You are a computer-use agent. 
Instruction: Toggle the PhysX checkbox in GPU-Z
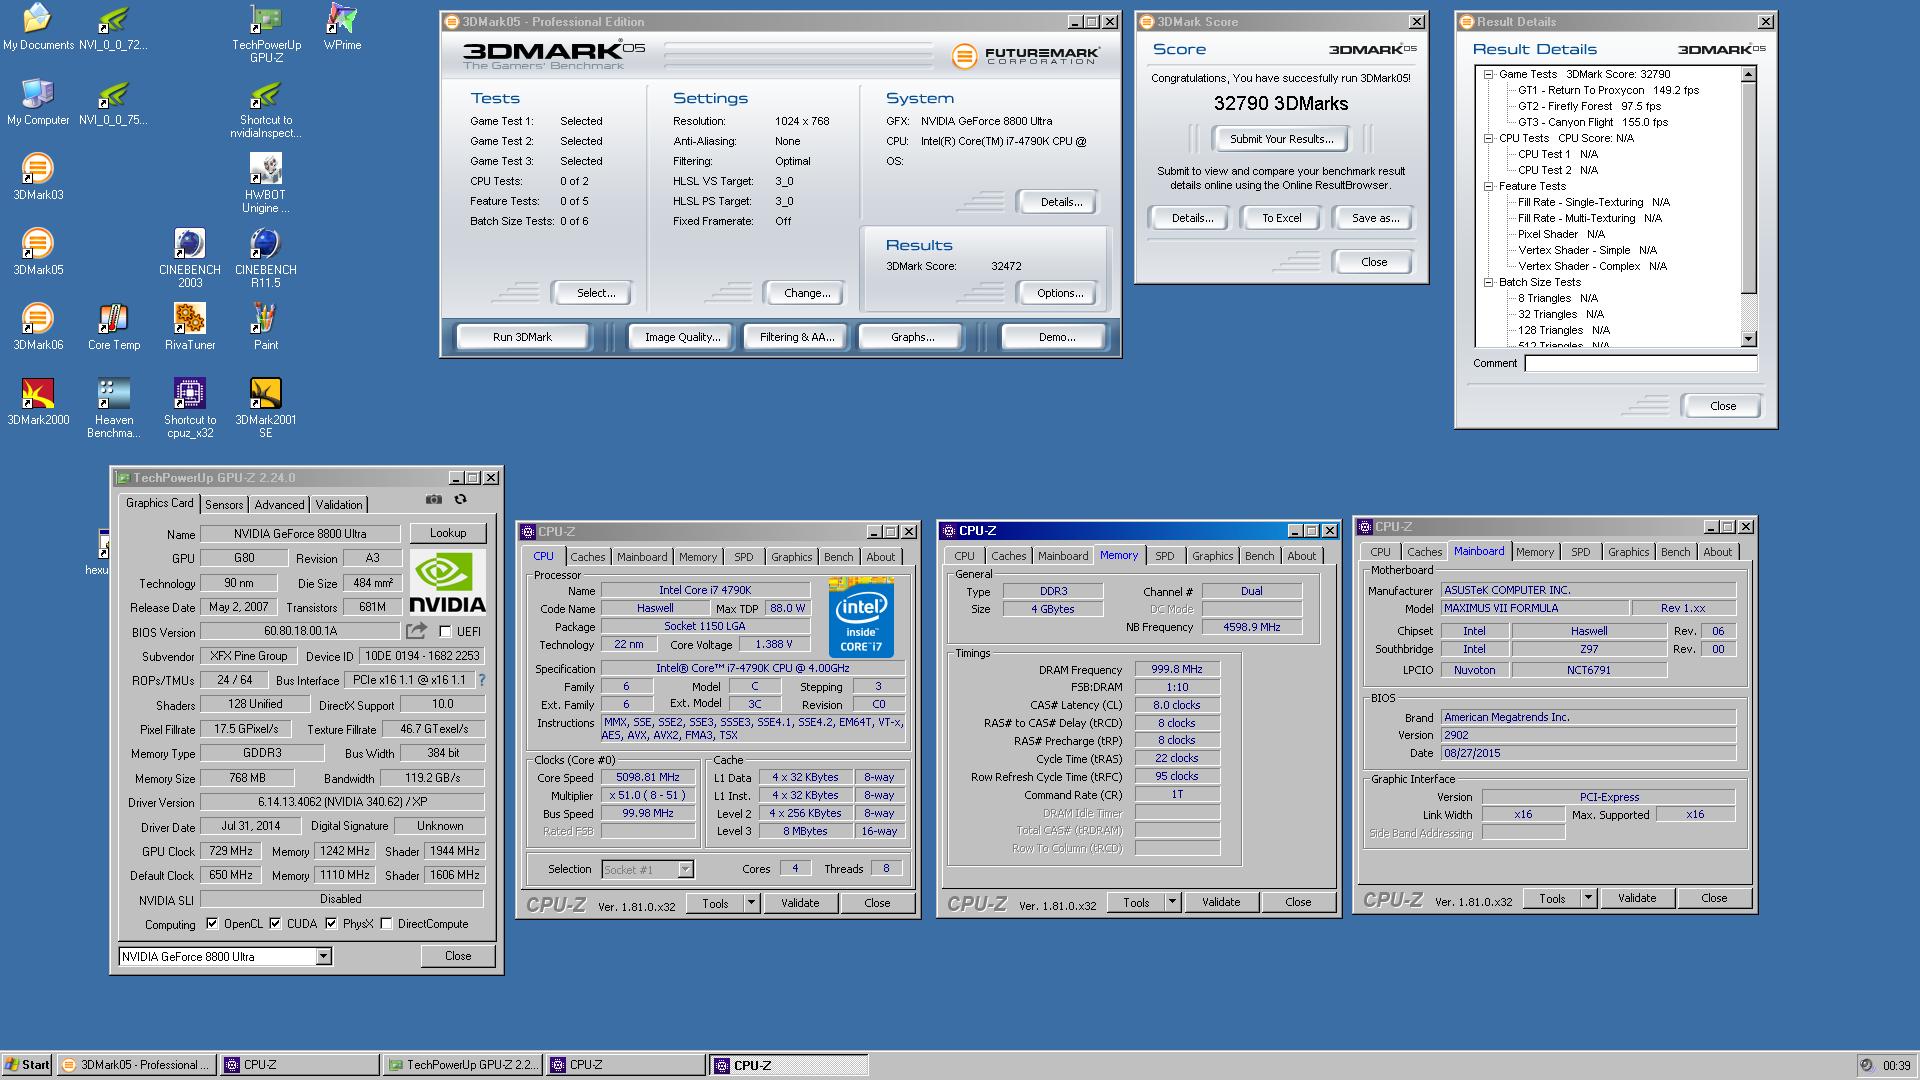coord(331,923)
